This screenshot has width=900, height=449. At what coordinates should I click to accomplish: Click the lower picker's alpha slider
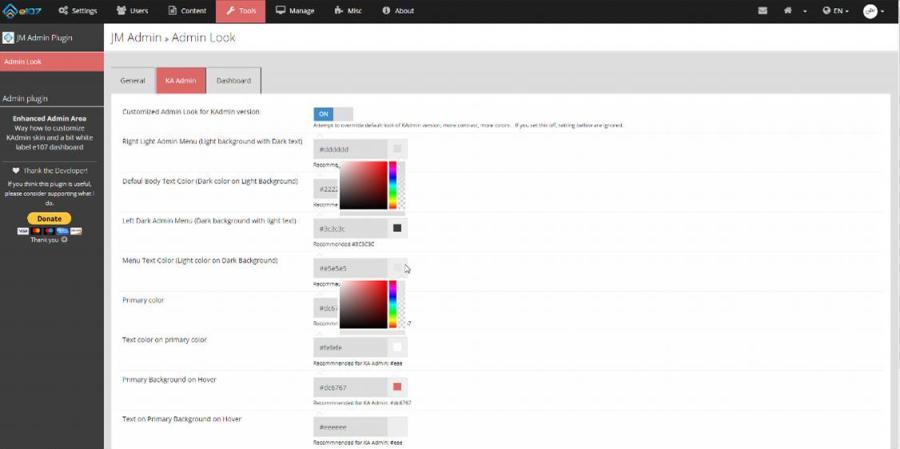click(x=401, y=304)
